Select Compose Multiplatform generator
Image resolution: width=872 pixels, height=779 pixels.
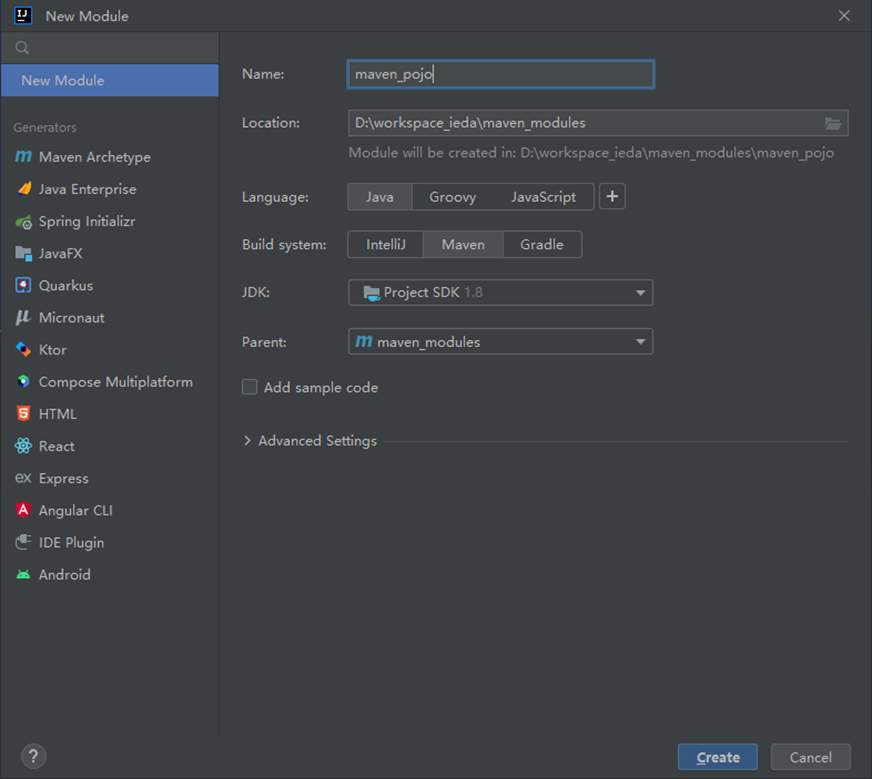[x=110, y=382]
